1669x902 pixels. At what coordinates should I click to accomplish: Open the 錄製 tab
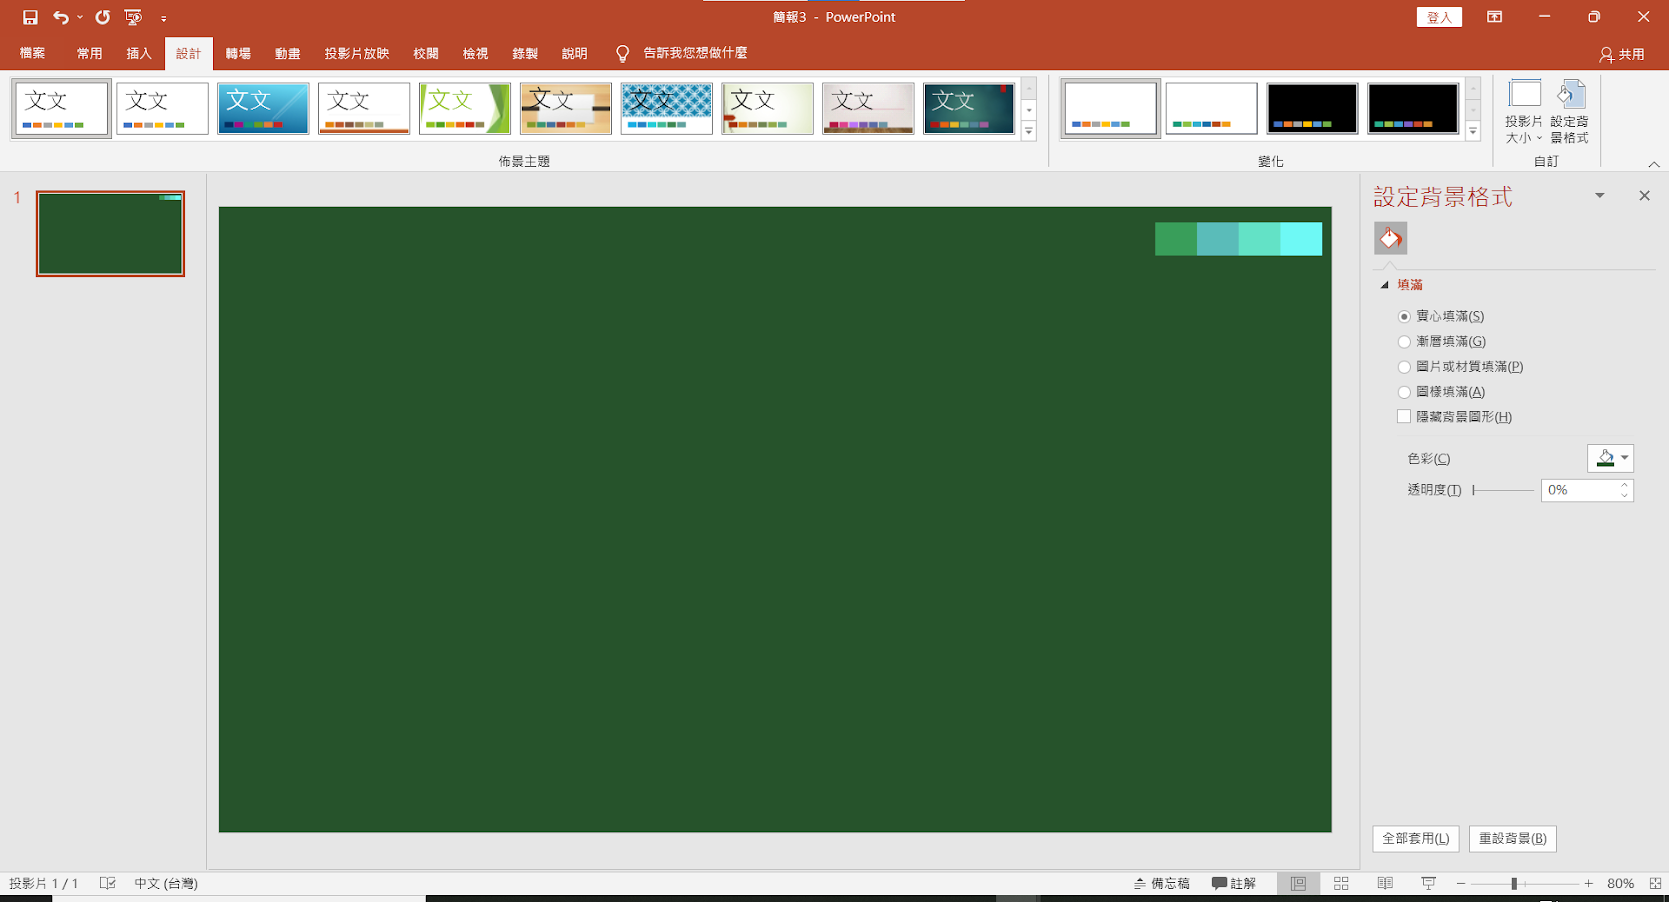point(525,53)
